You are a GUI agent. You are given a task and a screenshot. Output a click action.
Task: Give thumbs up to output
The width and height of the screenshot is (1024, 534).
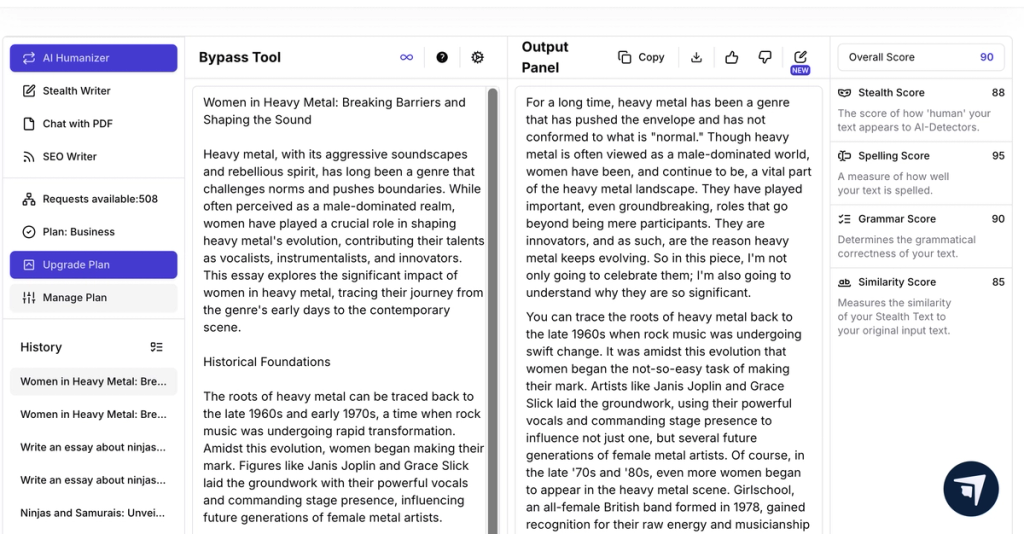pos(731,57)
